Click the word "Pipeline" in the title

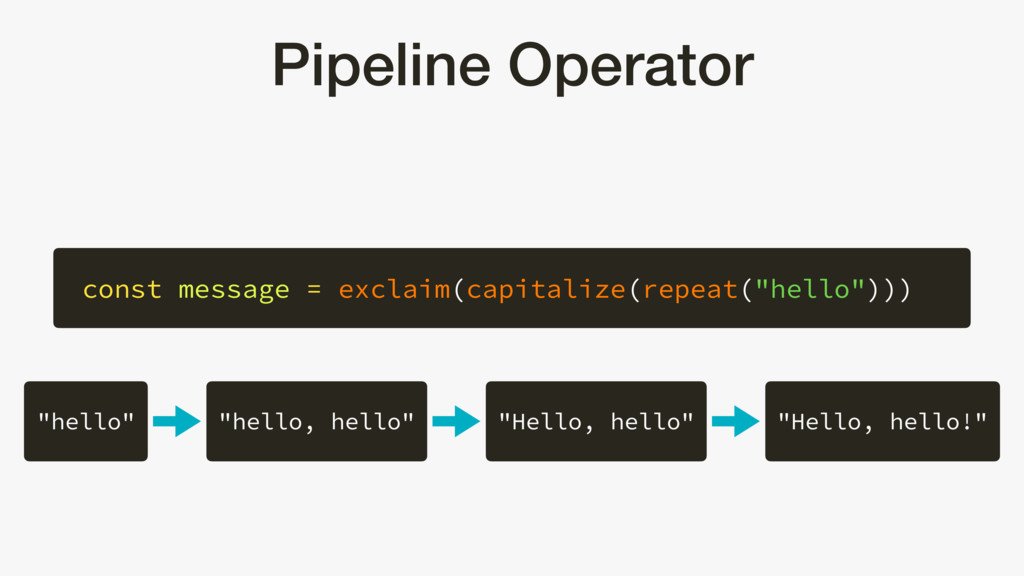click(381, 68)
